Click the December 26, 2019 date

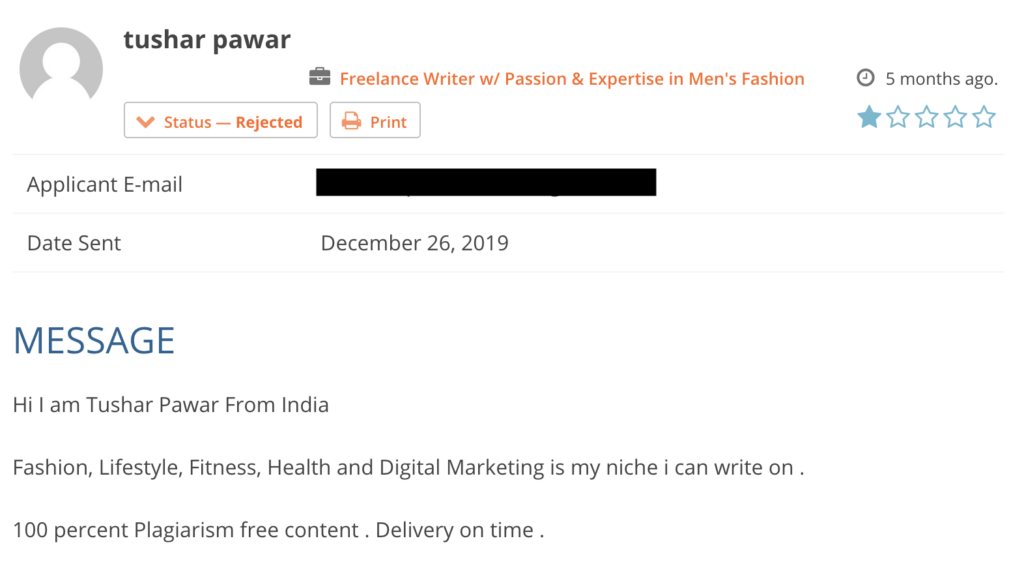(415, 243)
